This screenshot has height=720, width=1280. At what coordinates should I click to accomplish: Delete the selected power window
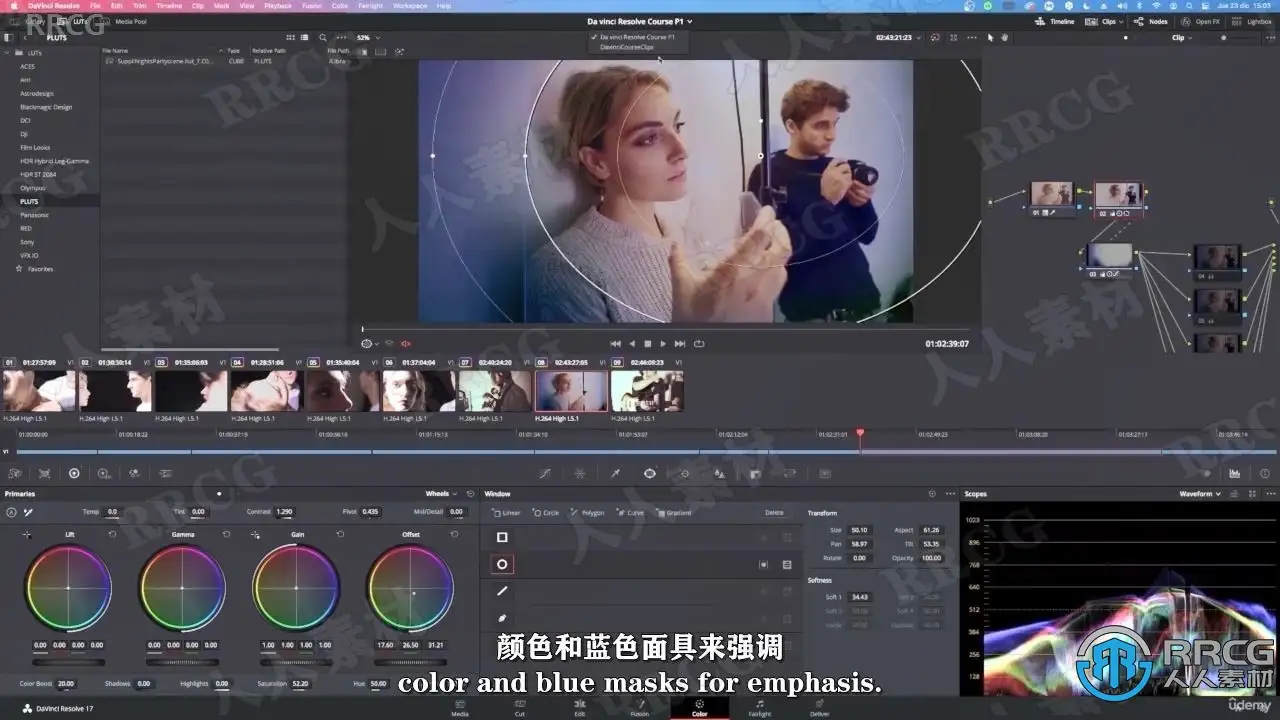point(774,512)
